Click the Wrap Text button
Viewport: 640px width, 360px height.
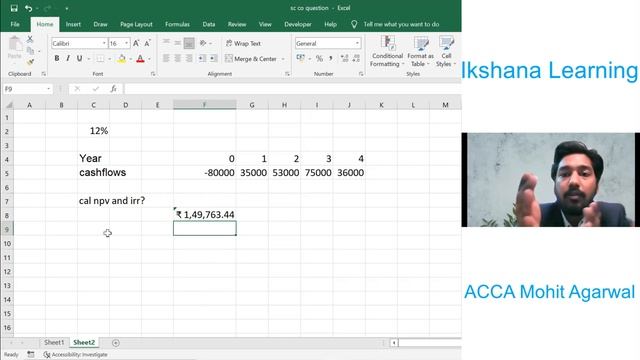pyautogui.click(x=243, y=43)
